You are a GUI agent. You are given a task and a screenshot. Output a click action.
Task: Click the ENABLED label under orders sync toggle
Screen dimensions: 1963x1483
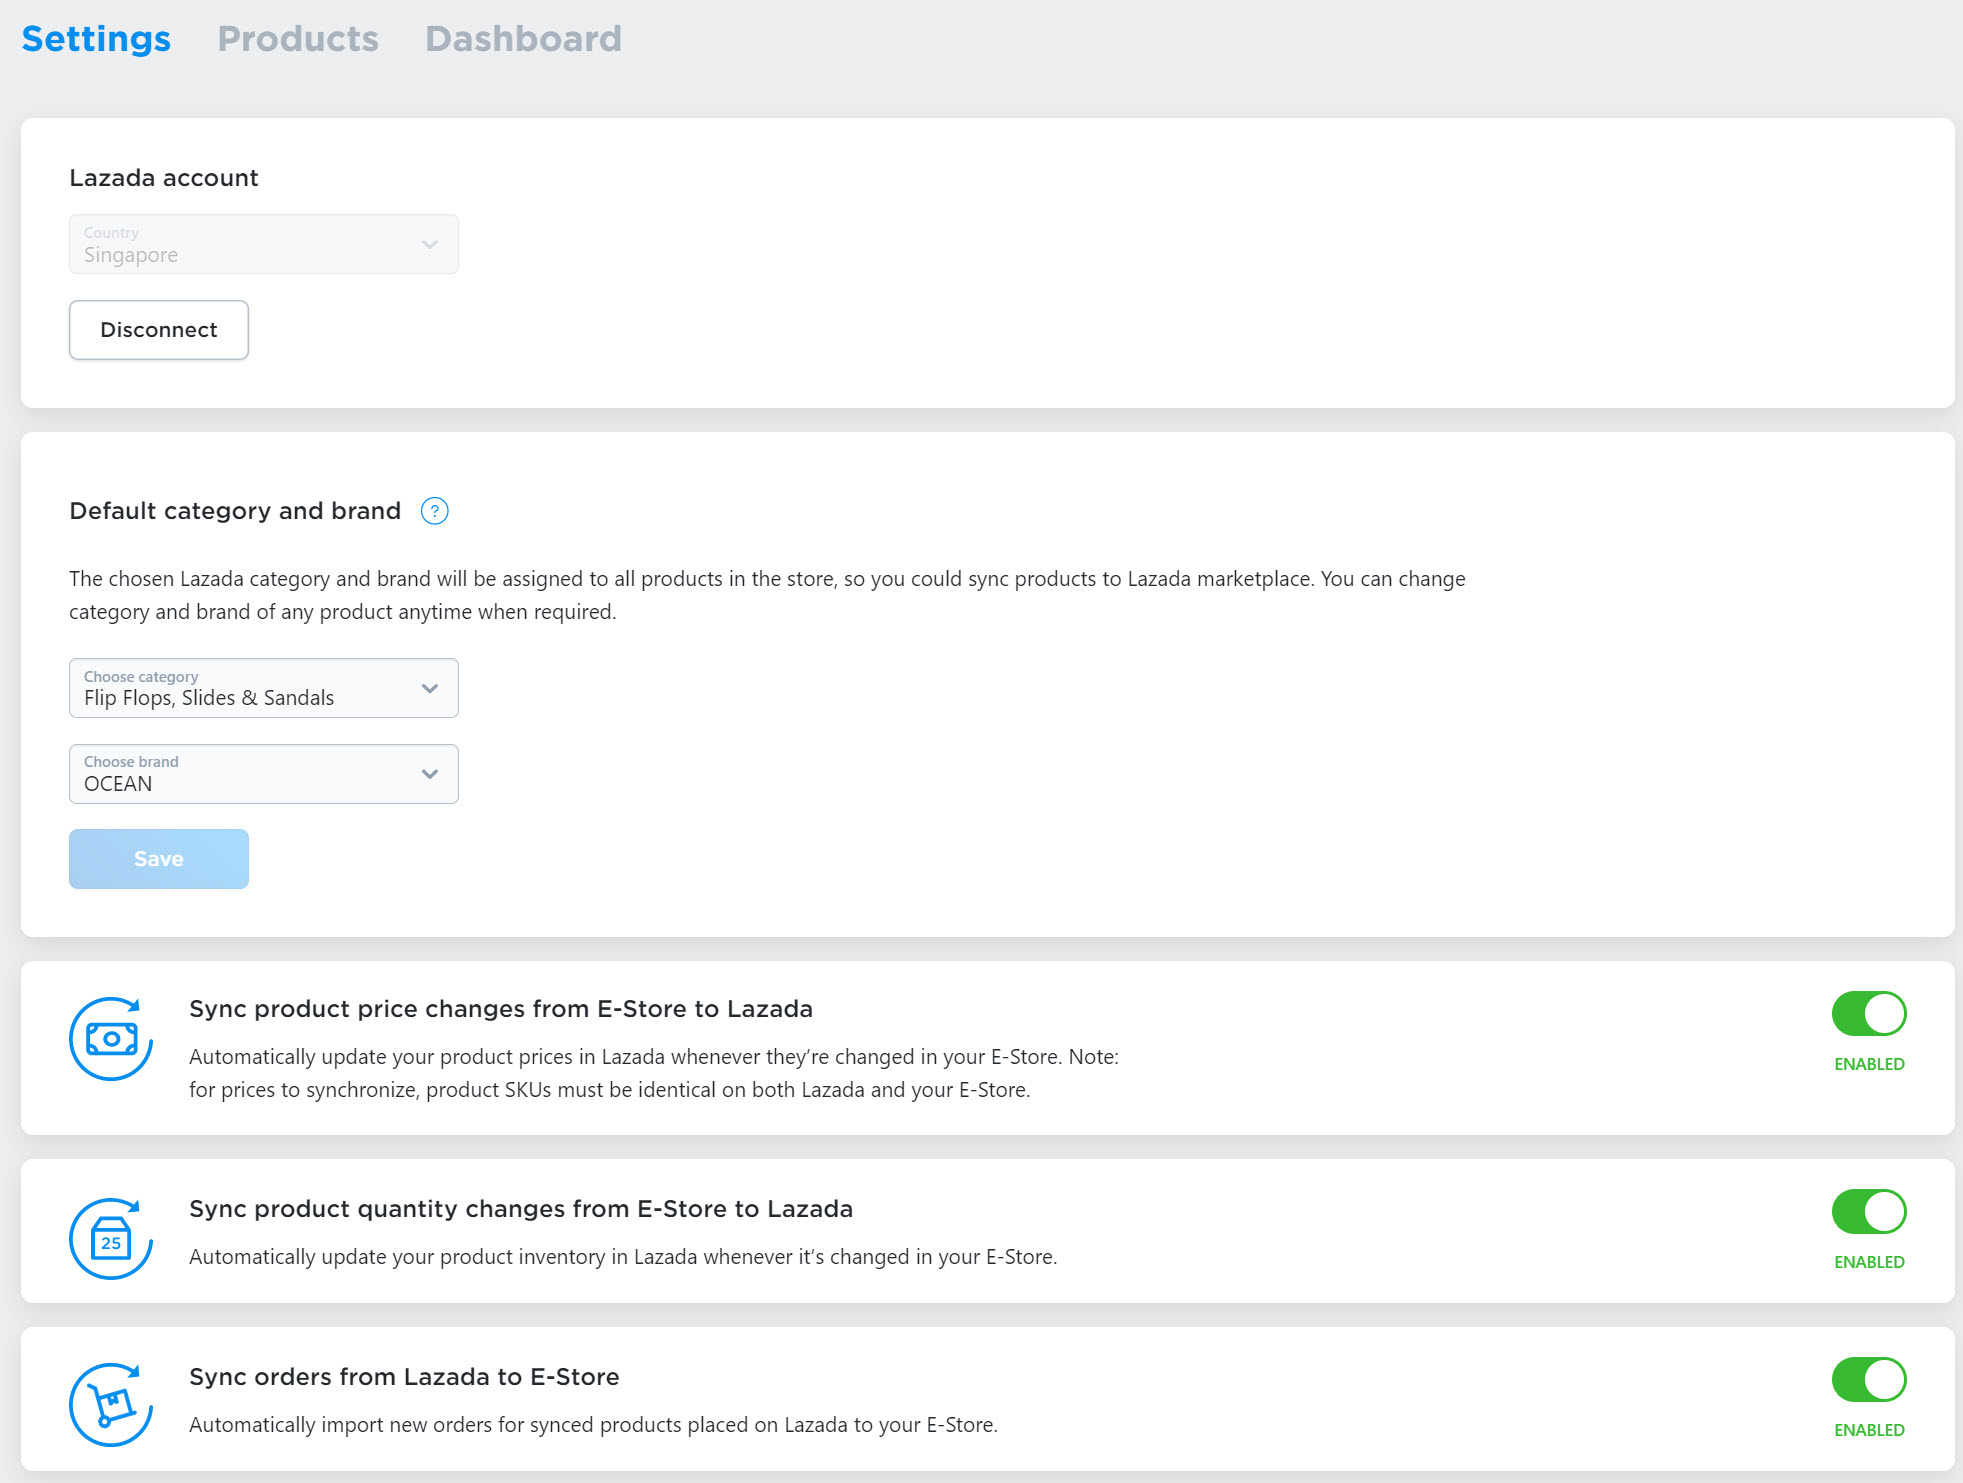coord(1869,1430)
